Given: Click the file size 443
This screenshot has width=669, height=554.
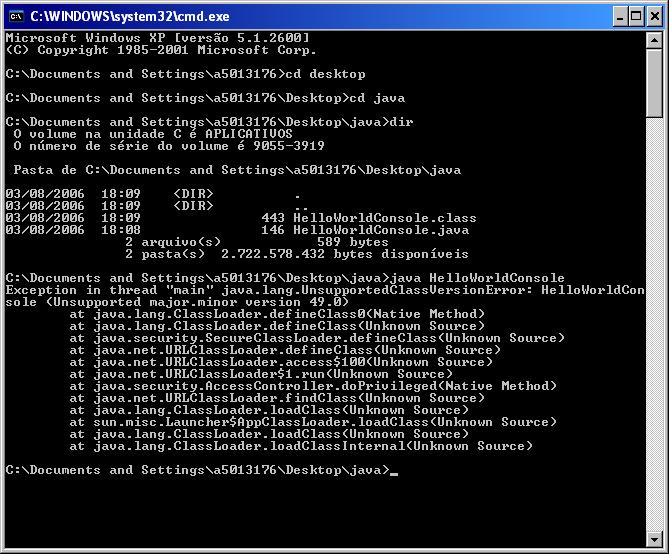Looking at the screenshot, I should [x=273, y=218].
